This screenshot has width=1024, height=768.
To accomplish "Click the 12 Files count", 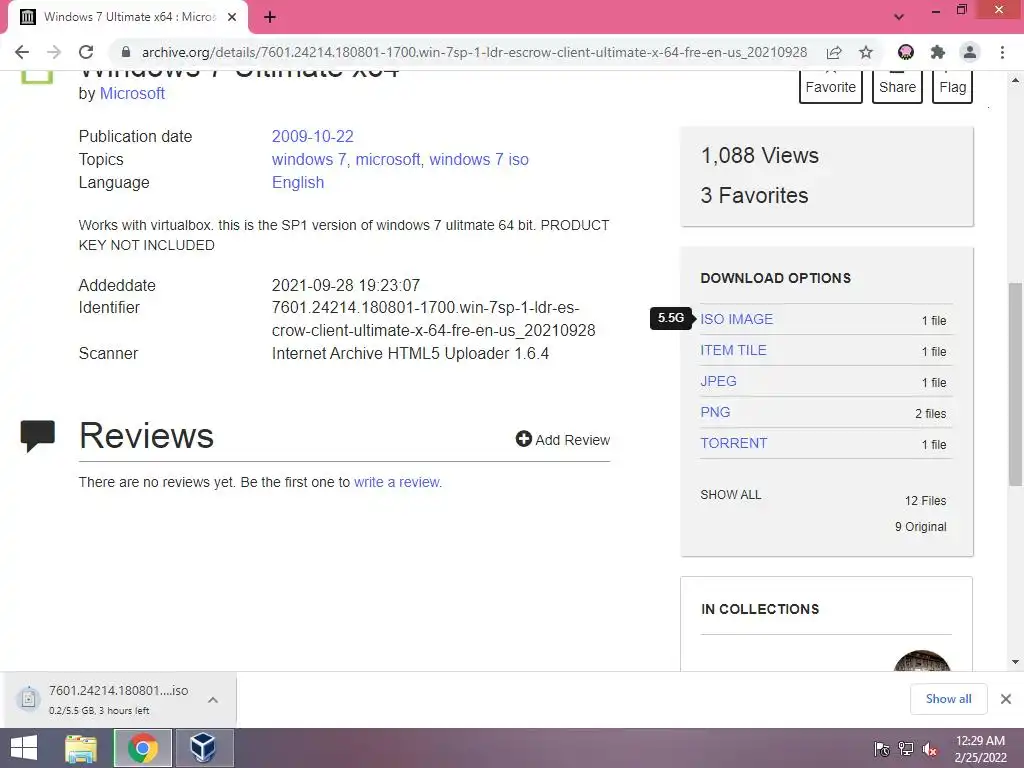I will click(925, 501).
